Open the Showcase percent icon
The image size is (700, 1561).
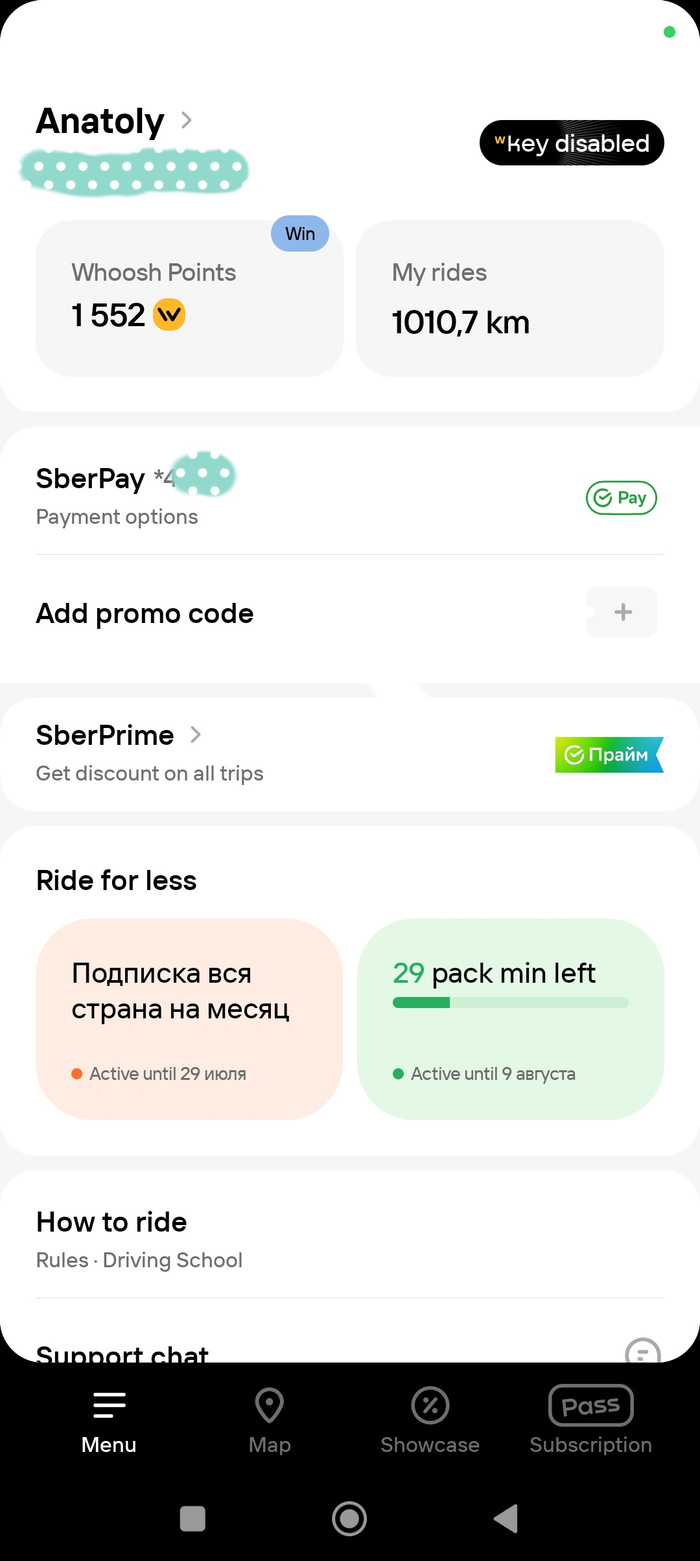(x=430, y=1406)
